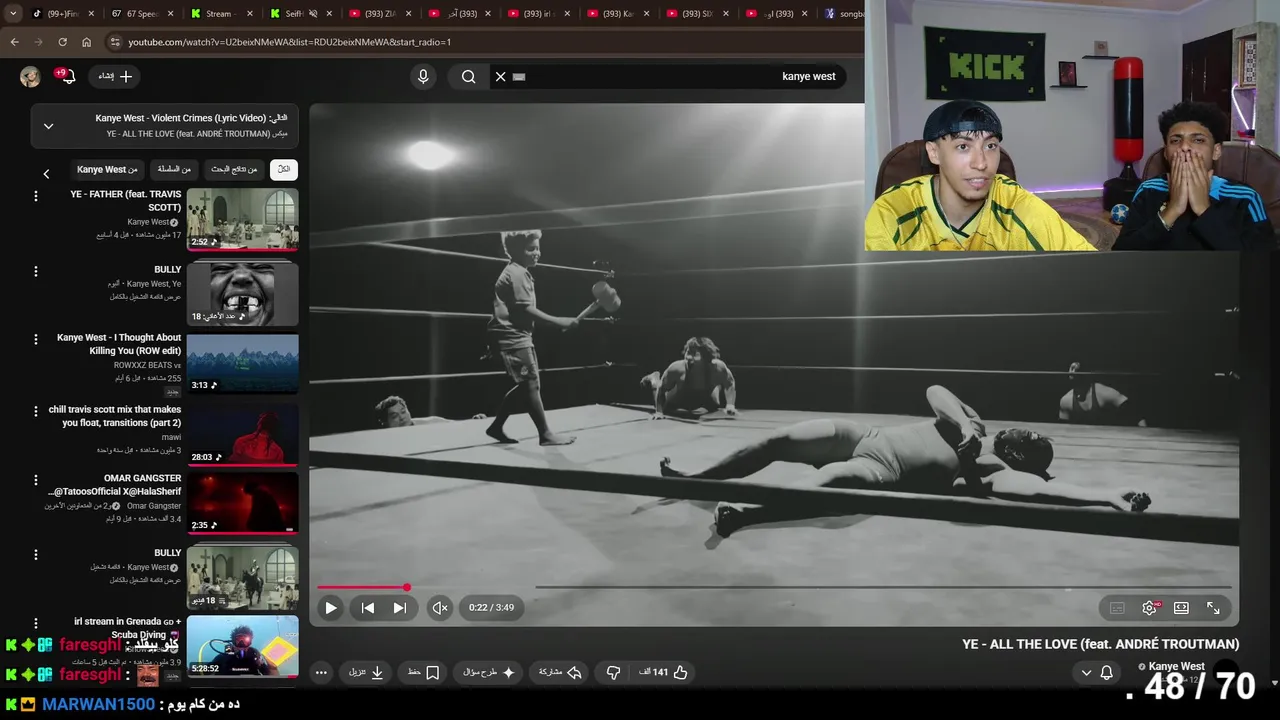Collapse the mix playlist panel chevron
1280x720 pixels.
pos(48,126)
